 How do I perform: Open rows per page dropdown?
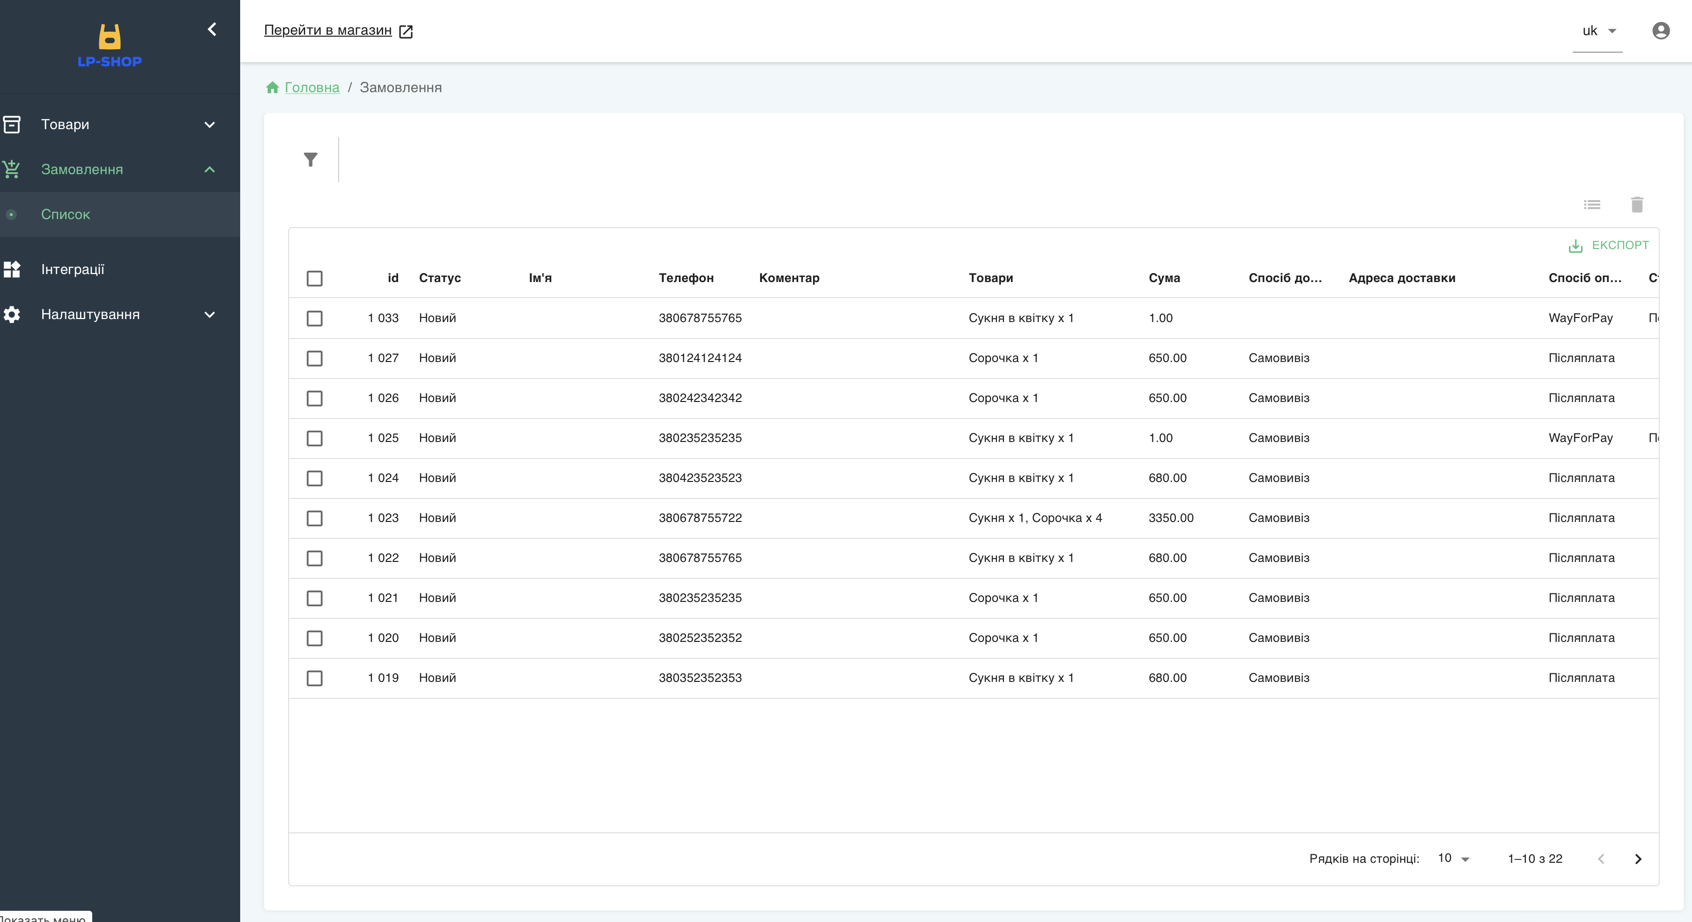[x=1453, y=859]
